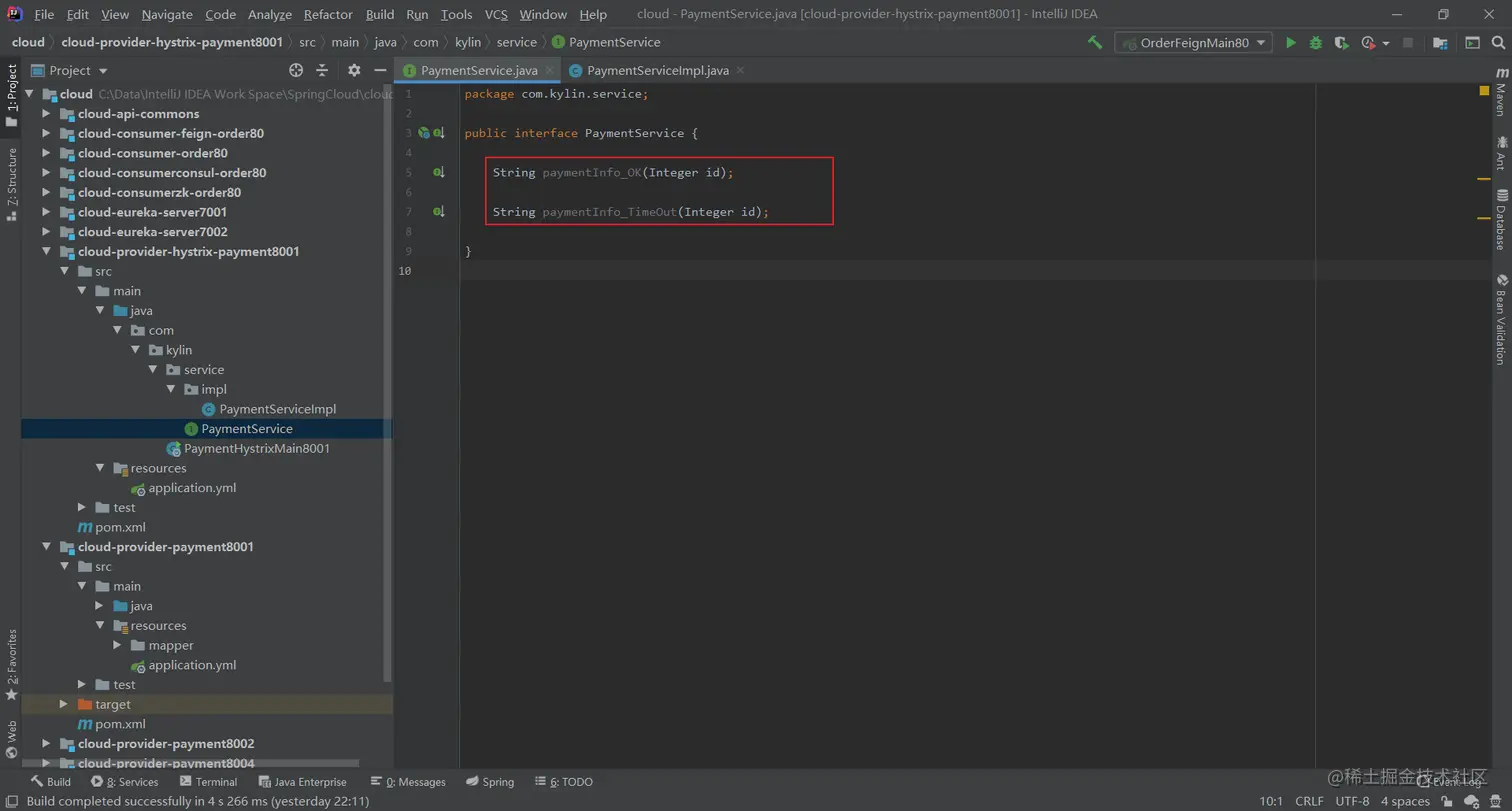Image resolution: width=1512 pixels, height=811 pixels.
Task: Open the 6: TODO tool window
Action: click(x=564, y=782)
